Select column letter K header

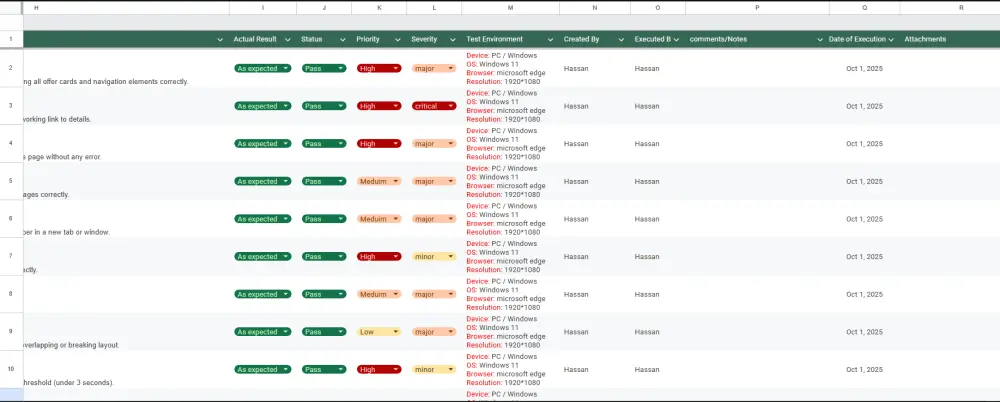(379, 8)
